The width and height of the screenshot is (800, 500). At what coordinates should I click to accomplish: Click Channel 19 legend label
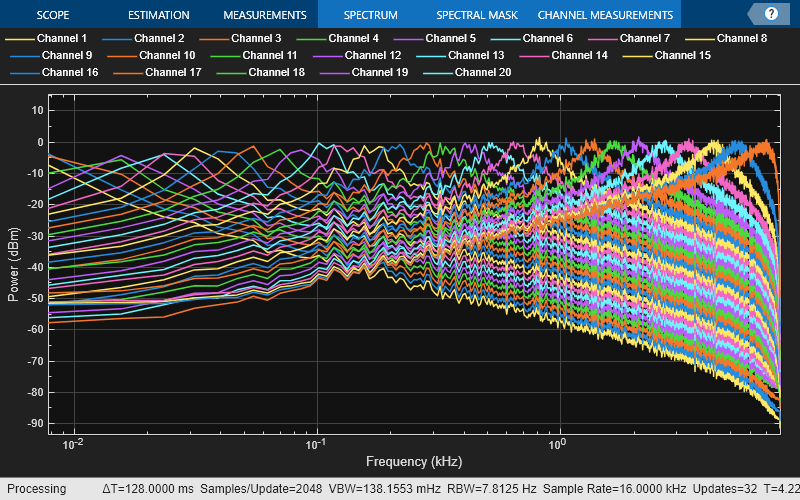coord(380,72)
